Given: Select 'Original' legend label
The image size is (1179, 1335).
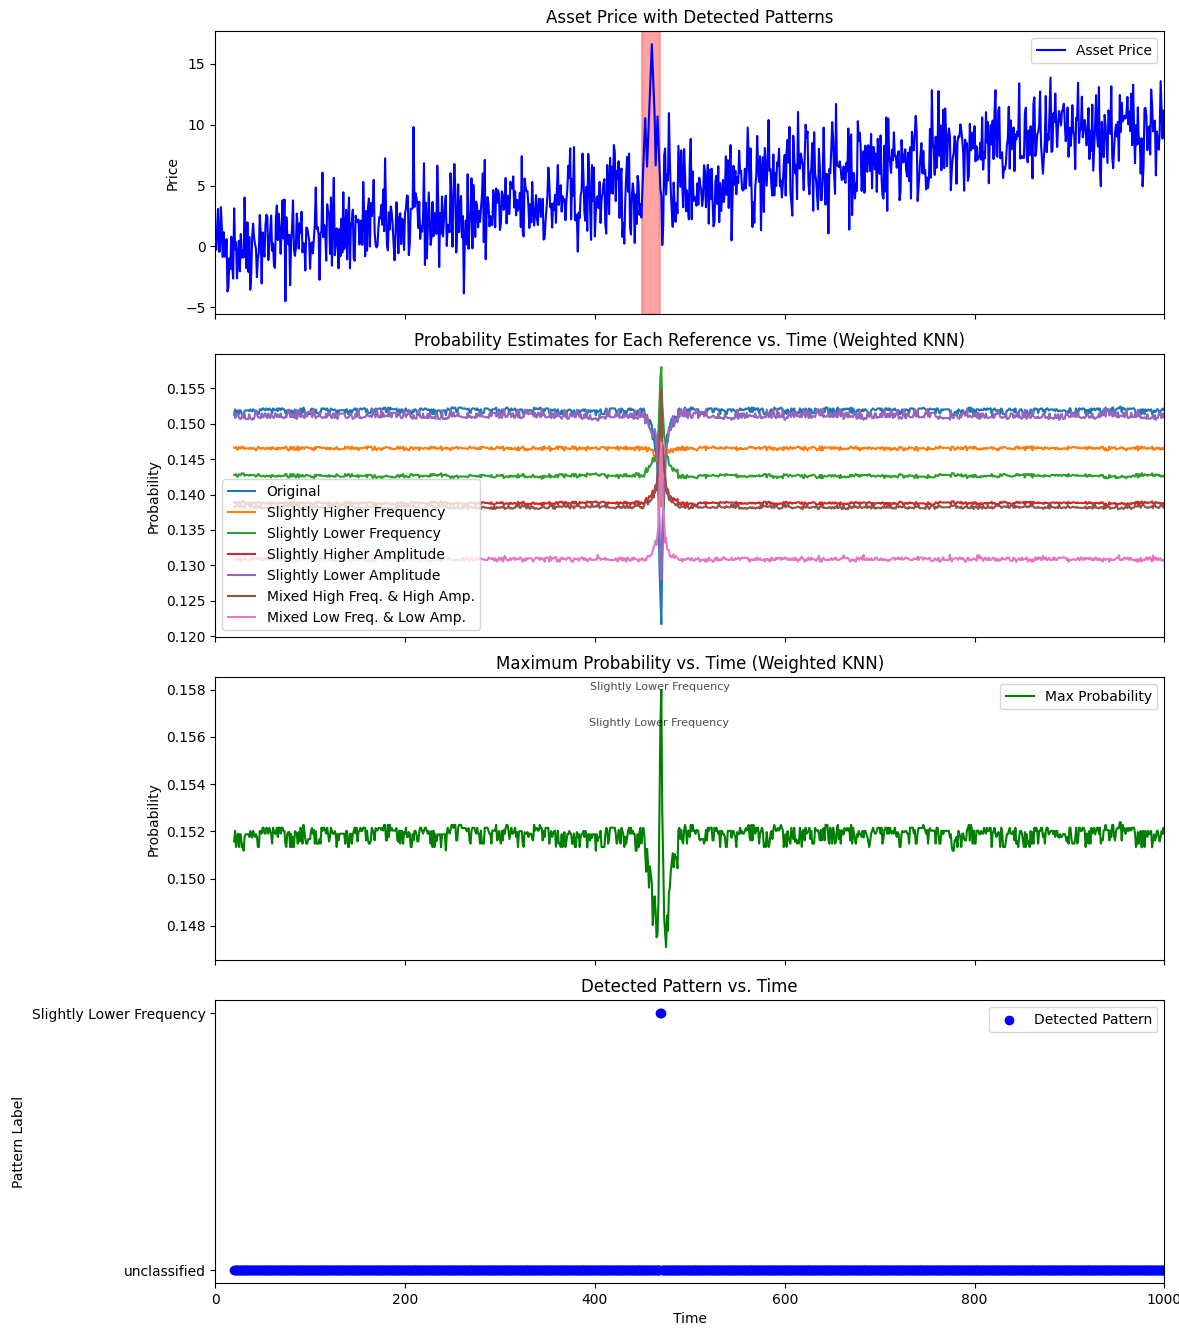Looking at the screenshot, I should point(293,491).
